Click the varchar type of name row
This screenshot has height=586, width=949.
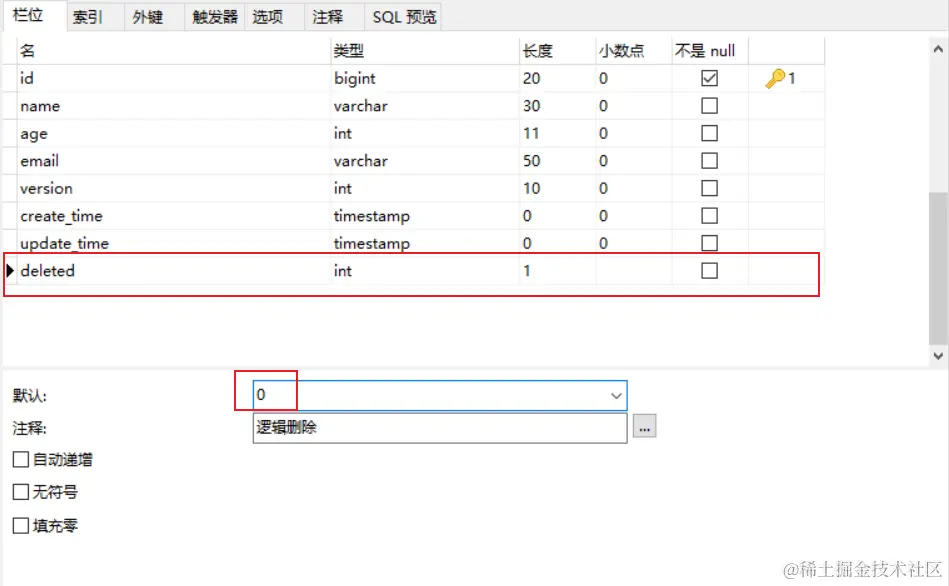[425, 106]
